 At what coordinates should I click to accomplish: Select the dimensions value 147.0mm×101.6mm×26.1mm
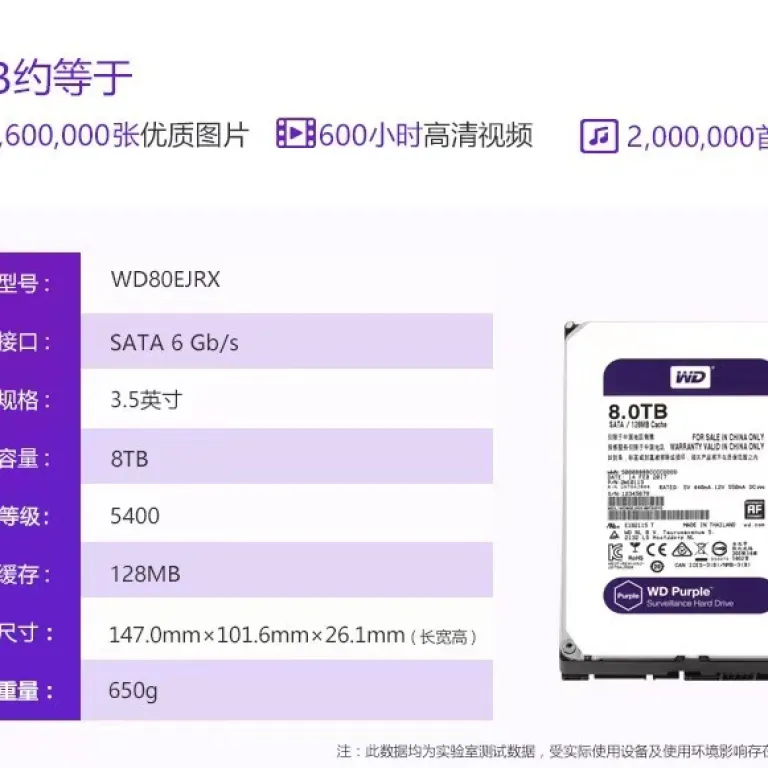point(257,635)
